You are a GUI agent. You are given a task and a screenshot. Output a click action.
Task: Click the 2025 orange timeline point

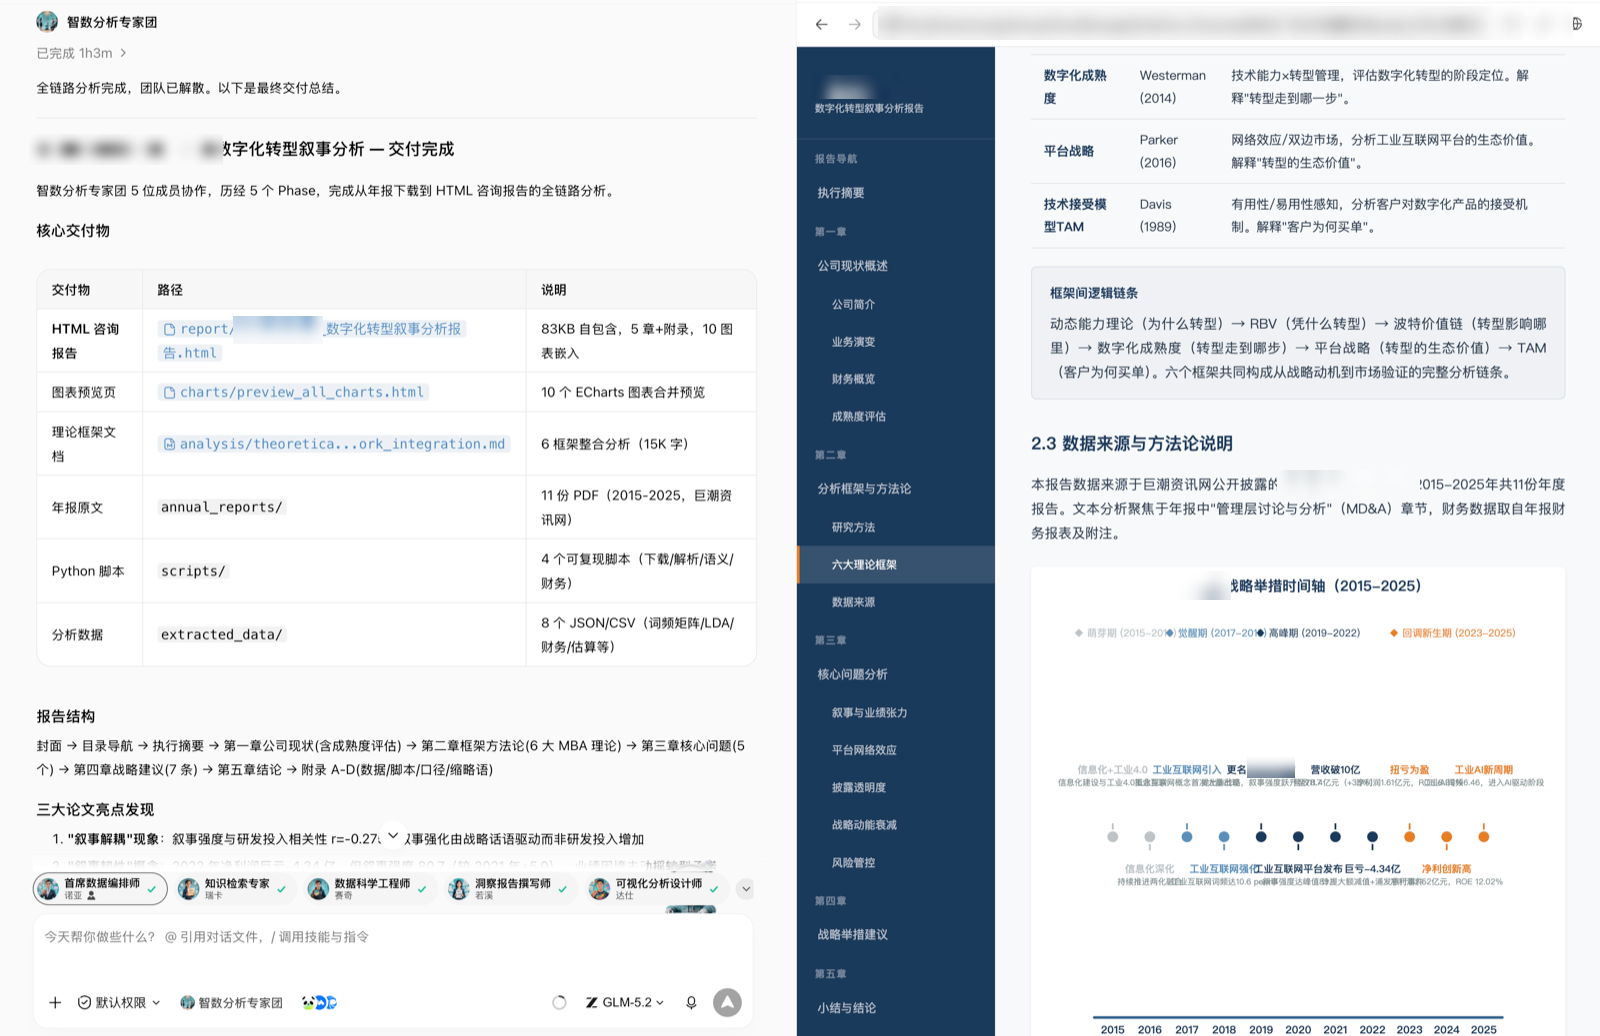click(1483, 836)
